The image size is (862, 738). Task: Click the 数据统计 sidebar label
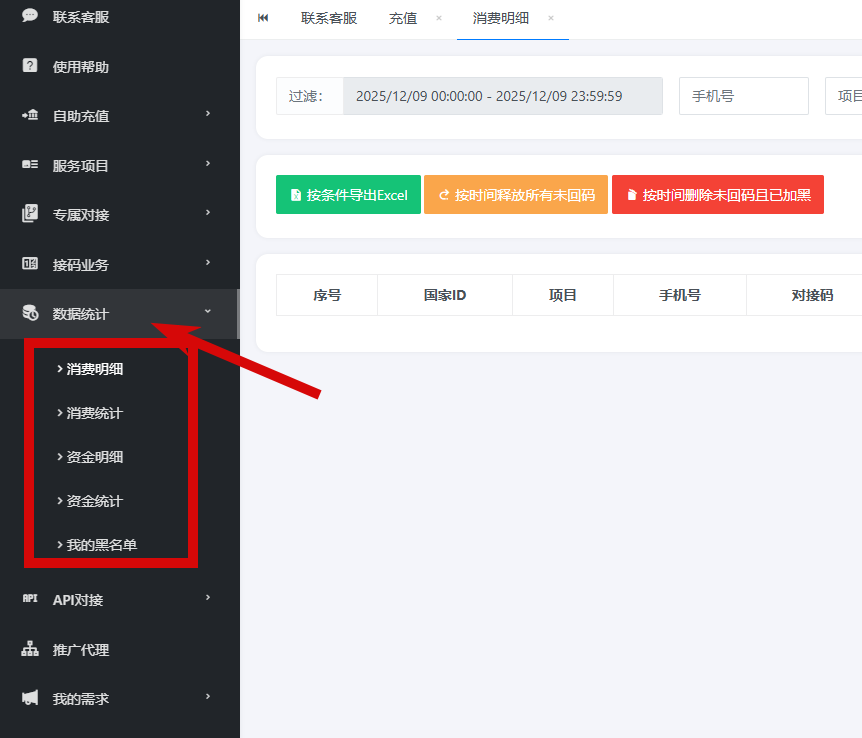click(x=80, y=314)
